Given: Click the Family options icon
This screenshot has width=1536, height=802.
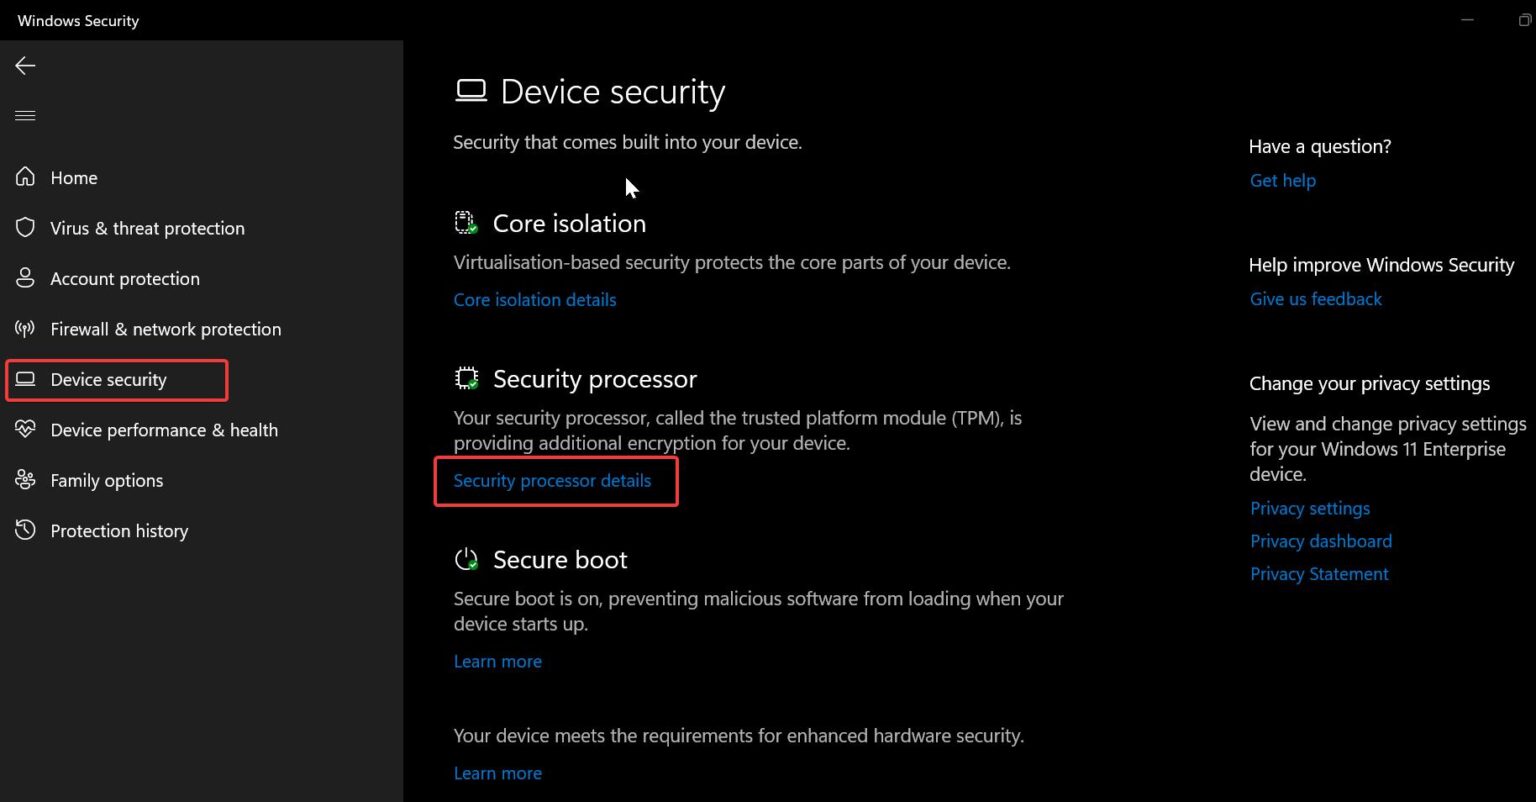Looking at the screenshot, I should click(25, 480).
